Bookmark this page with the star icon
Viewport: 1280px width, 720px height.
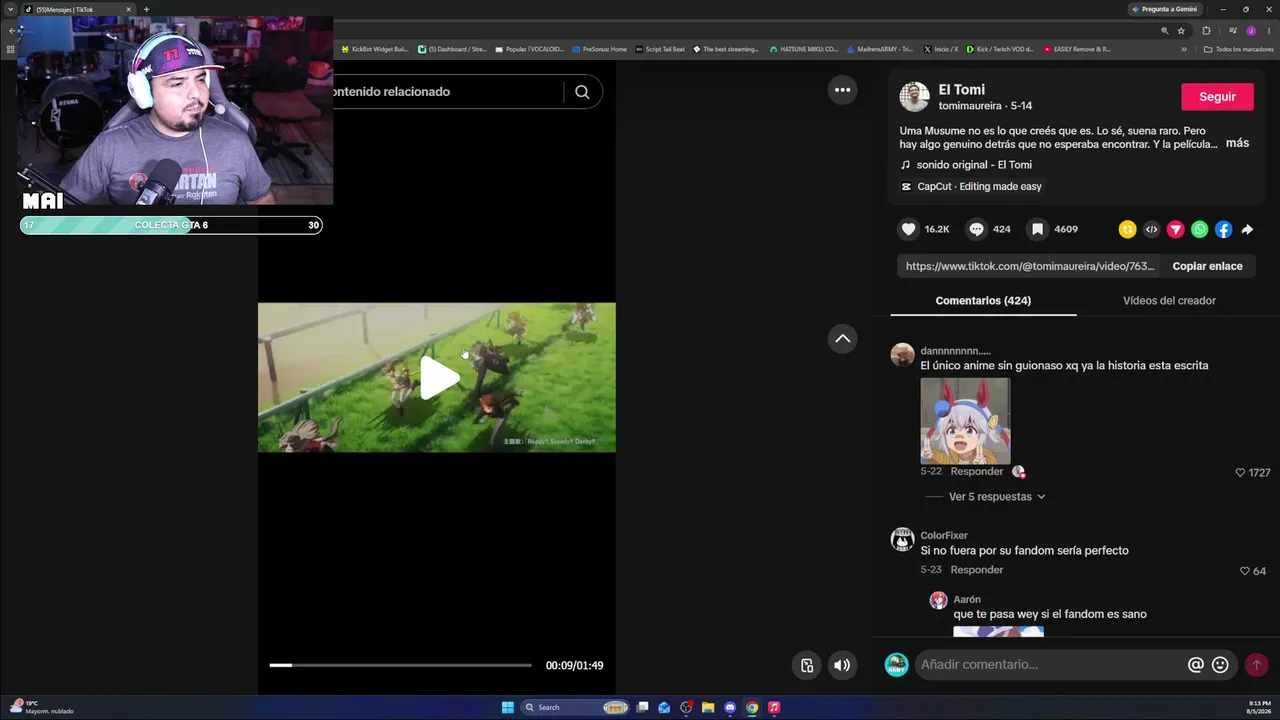pyautogui.click(x=1181, y=31)
